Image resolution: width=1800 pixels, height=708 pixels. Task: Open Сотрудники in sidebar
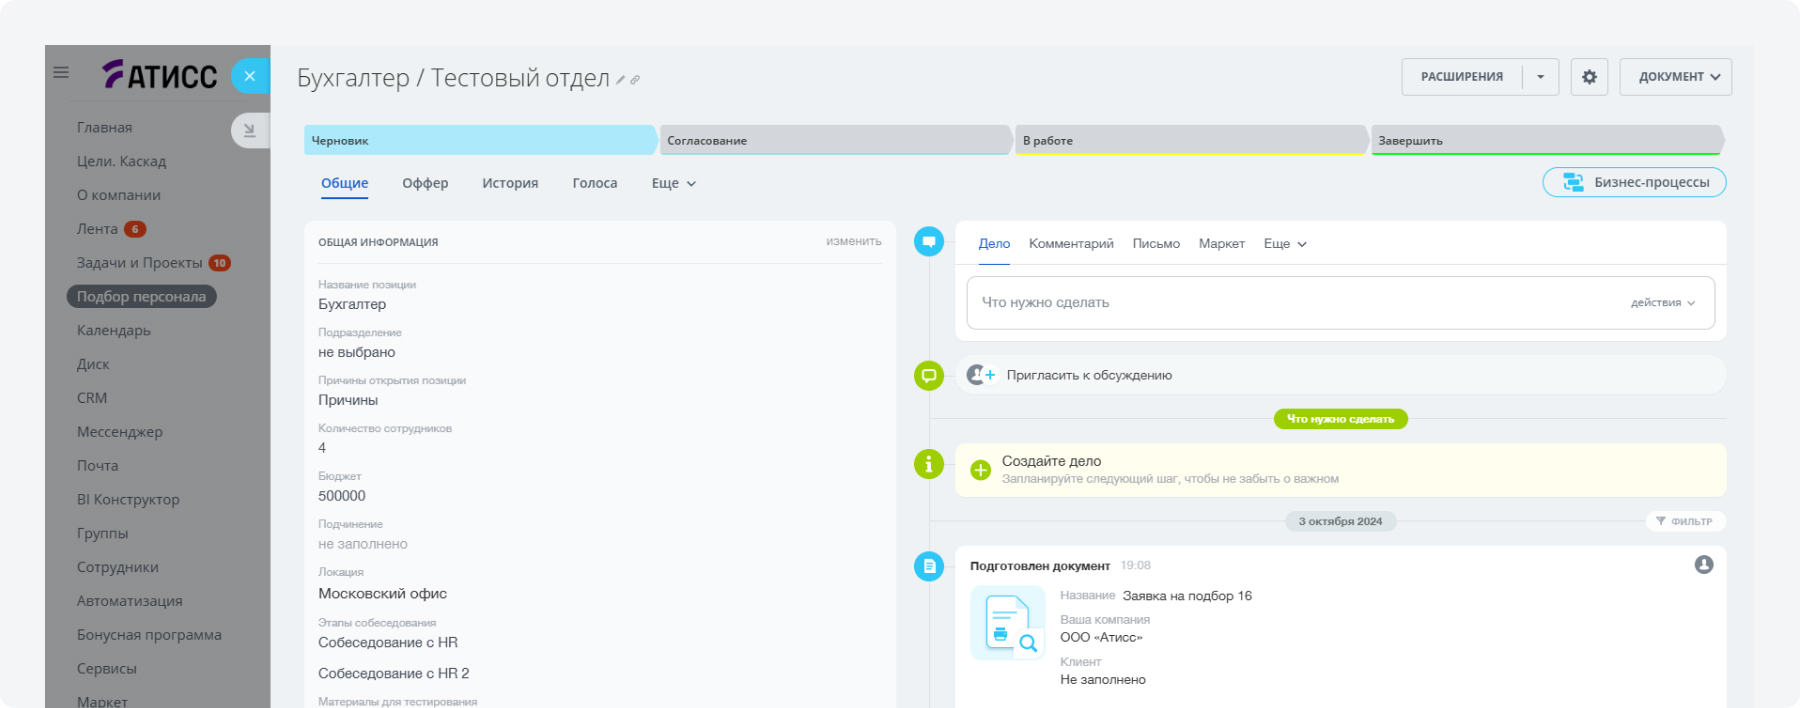pos(117,567)
